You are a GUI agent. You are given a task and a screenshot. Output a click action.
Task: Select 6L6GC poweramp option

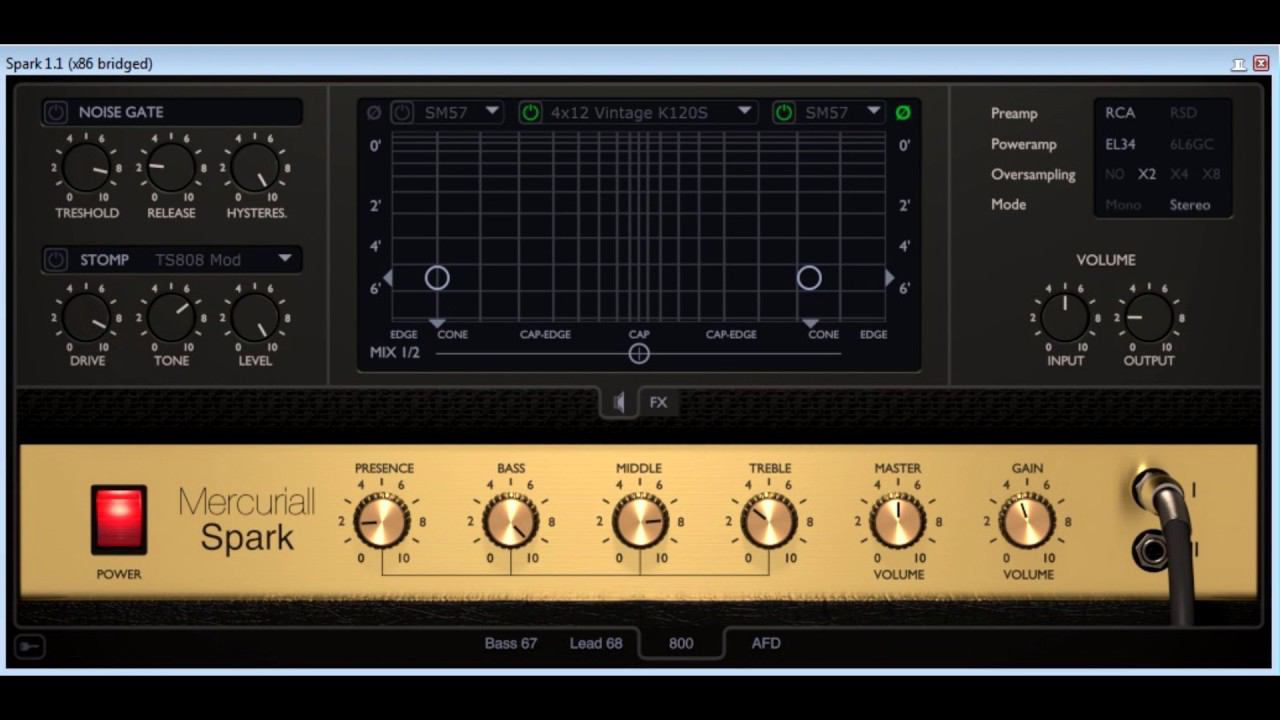click(x=1192, y=144)
